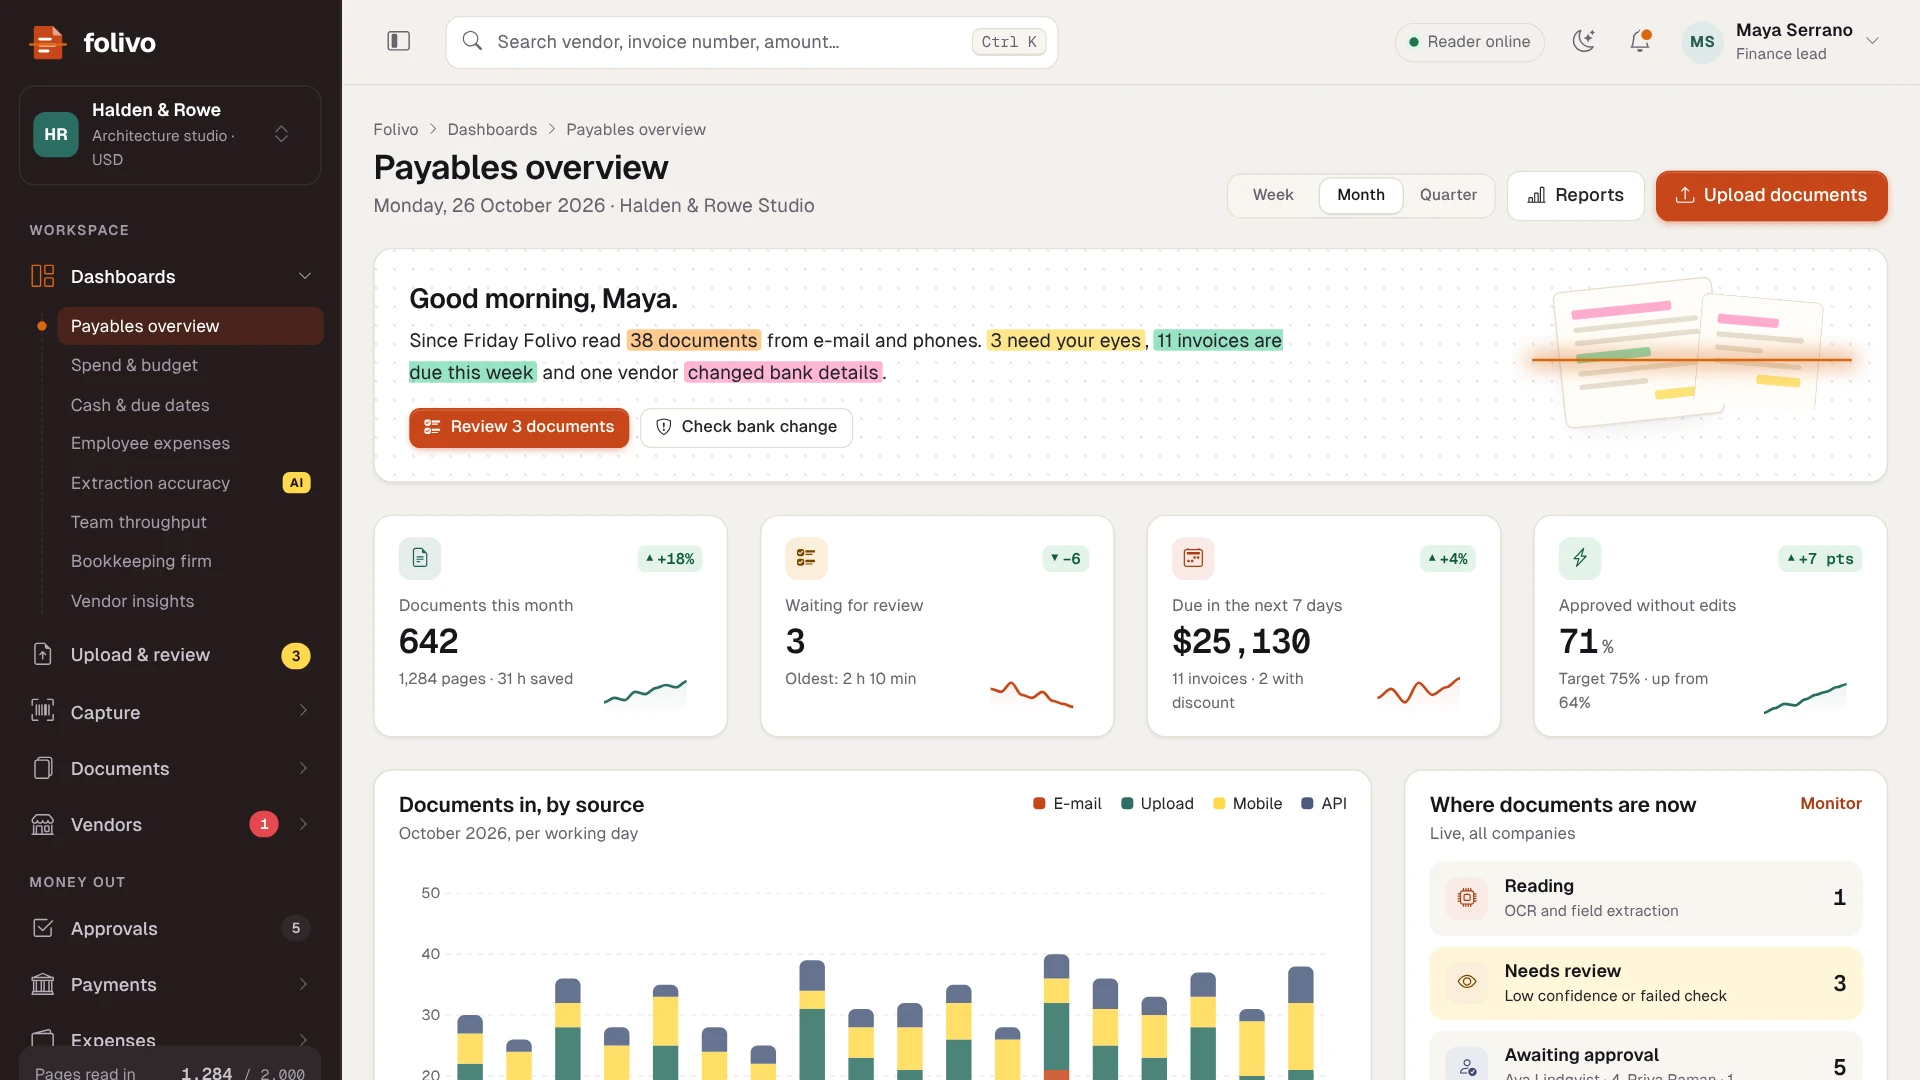Focus the vendor search field
Viewport: 1920px width, 1080px height.
(x=751, y=42)
